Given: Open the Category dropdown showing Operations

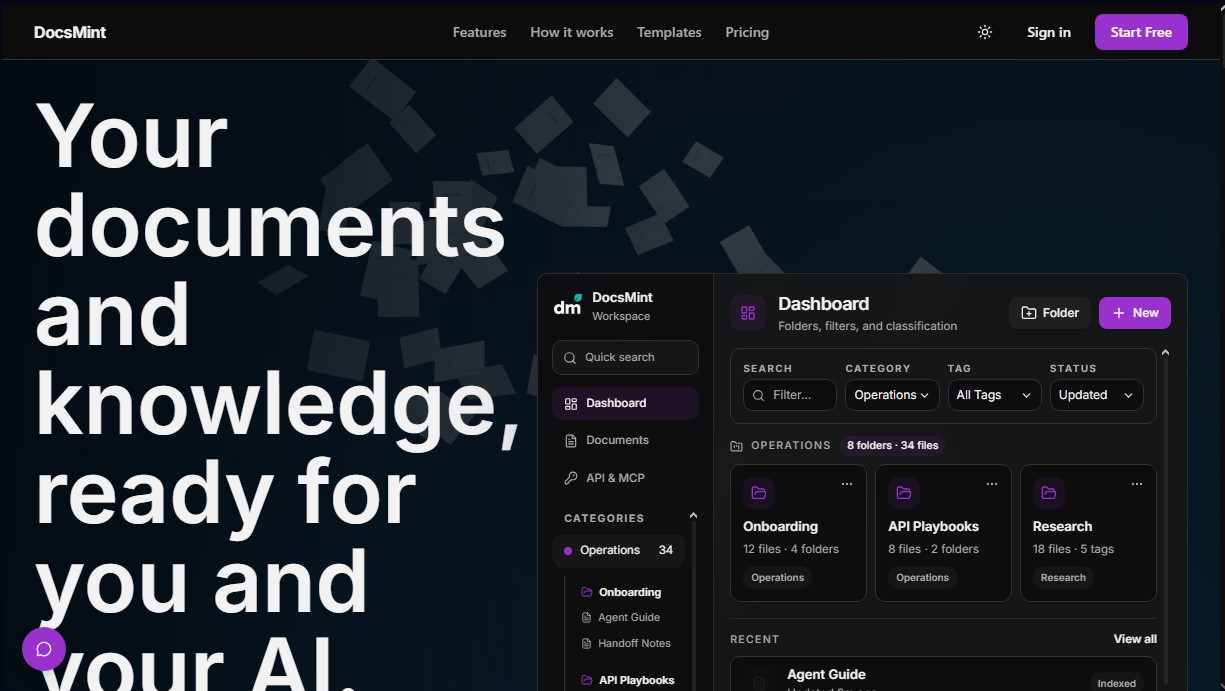Looking at the screenshot, I should 891,396.
